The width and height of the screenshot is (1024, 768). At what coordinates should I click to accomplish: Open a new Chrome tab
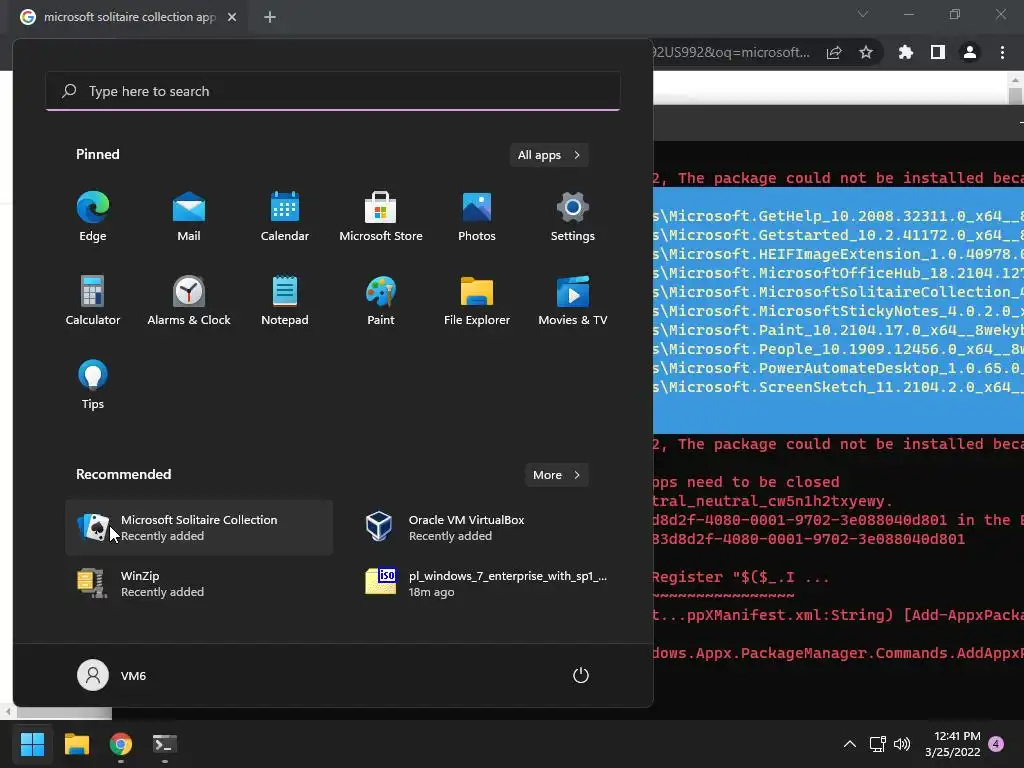pyautogui.click(x=270, y=17)
